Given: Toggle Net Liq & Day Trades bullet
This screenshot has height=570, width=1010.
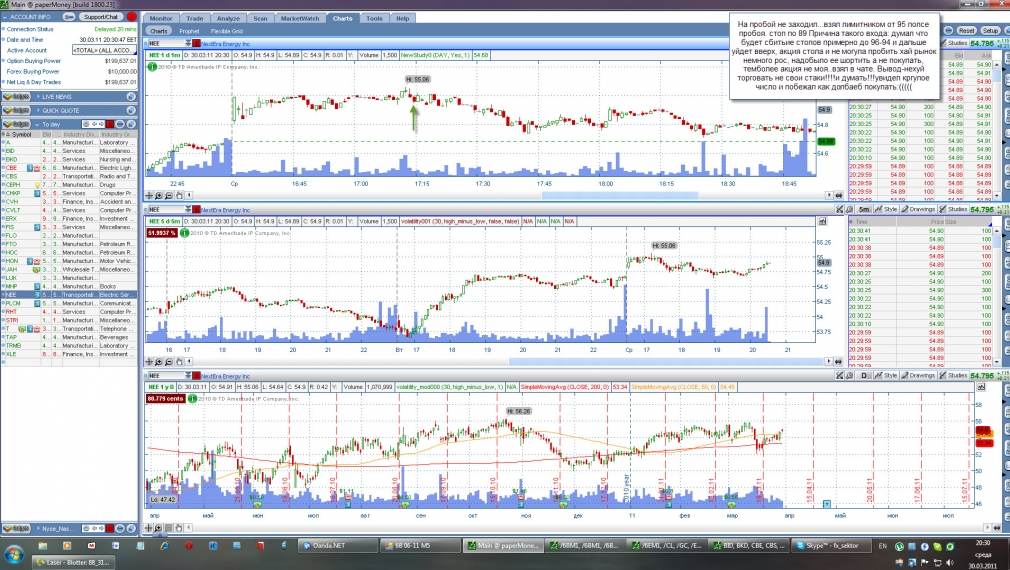Looking at the screenshot, I should click(3, 82).
